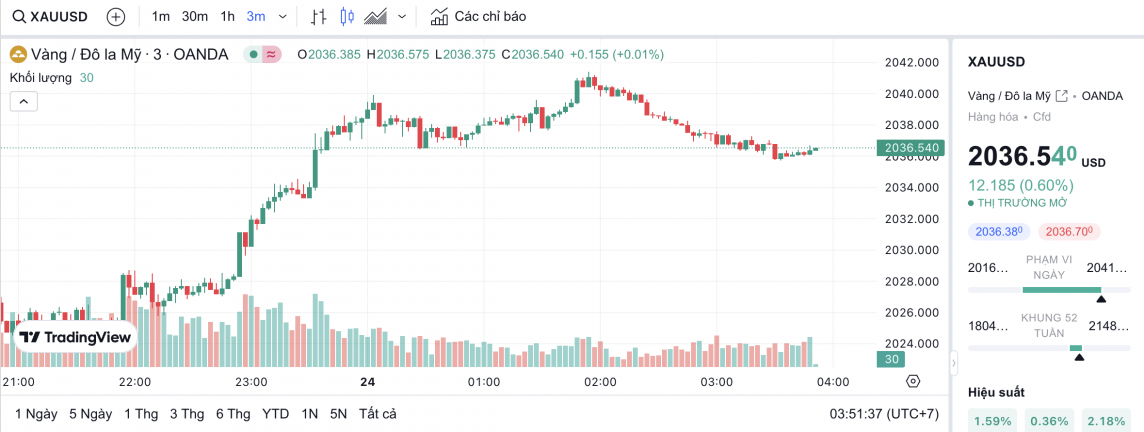Collapse the legend with the chevron button
The height and width of the screenshot is (432, 1144).
tap(24, 101)
